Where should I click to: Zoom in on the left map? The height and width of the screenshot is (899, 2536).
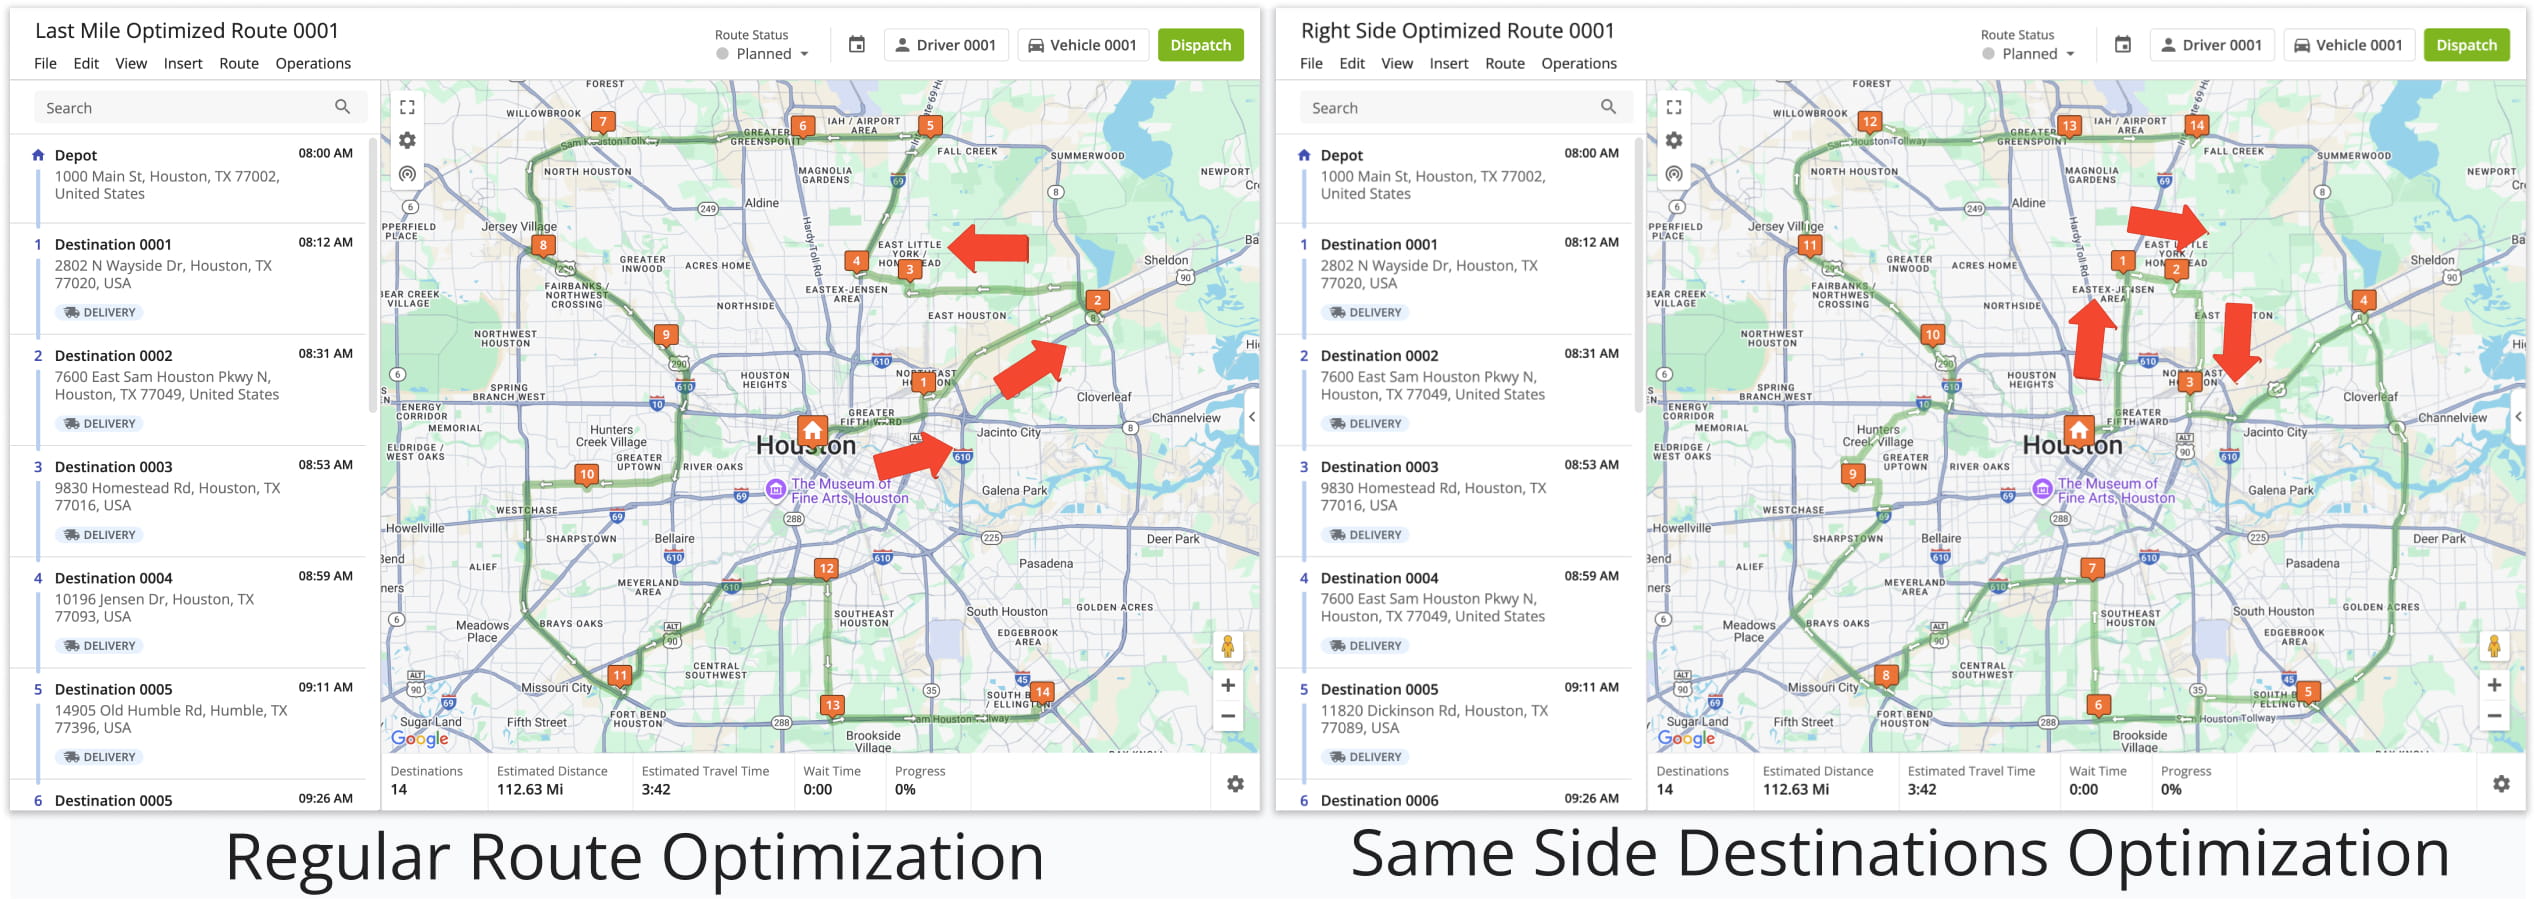(x=1227, y=685)
